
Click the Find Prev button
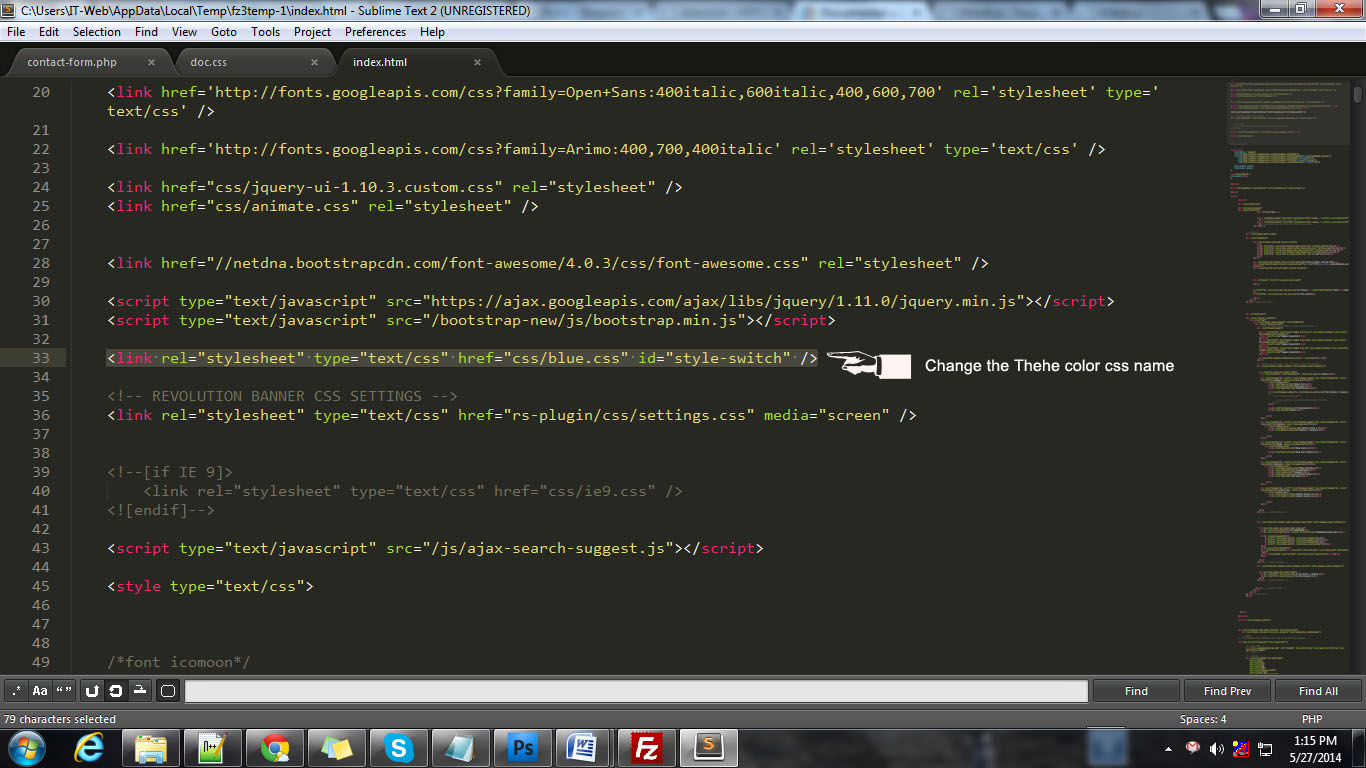point(1227,691)
